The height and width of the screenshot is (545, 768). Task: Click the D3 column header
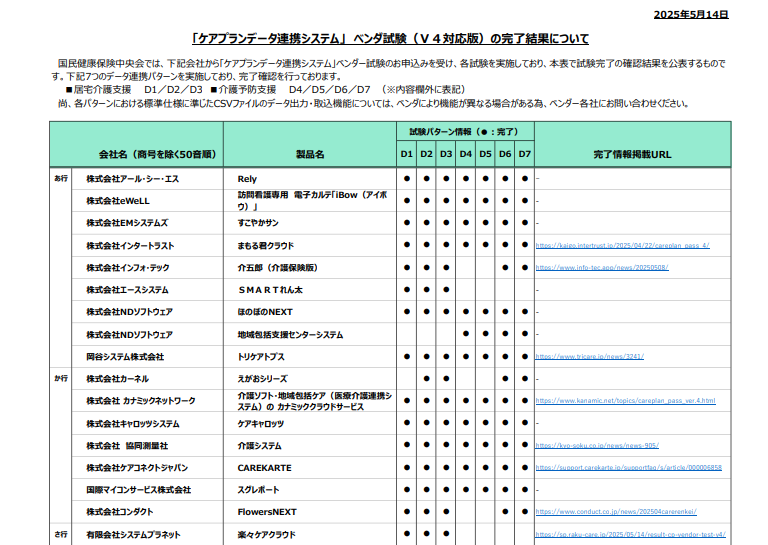point(446,154)
